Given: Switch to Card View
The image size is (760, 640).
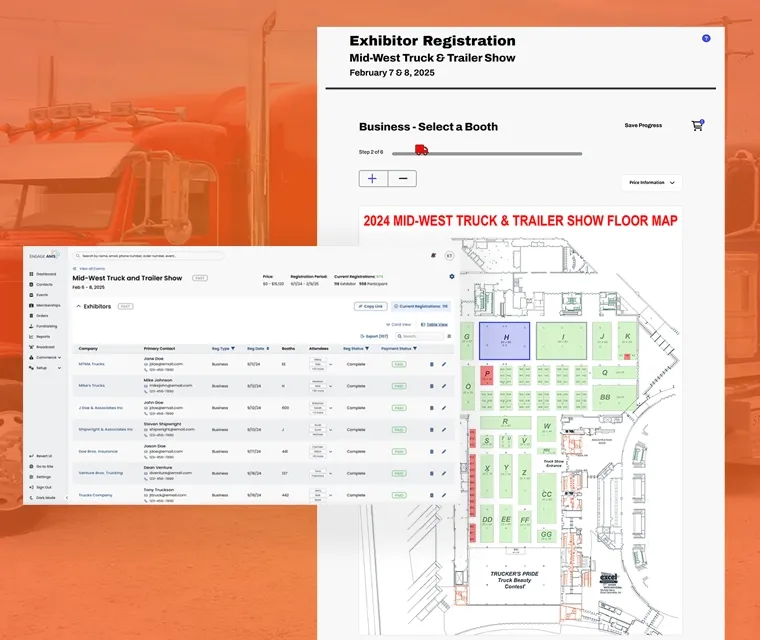Looking at the screenshot, I should [398, 324].
